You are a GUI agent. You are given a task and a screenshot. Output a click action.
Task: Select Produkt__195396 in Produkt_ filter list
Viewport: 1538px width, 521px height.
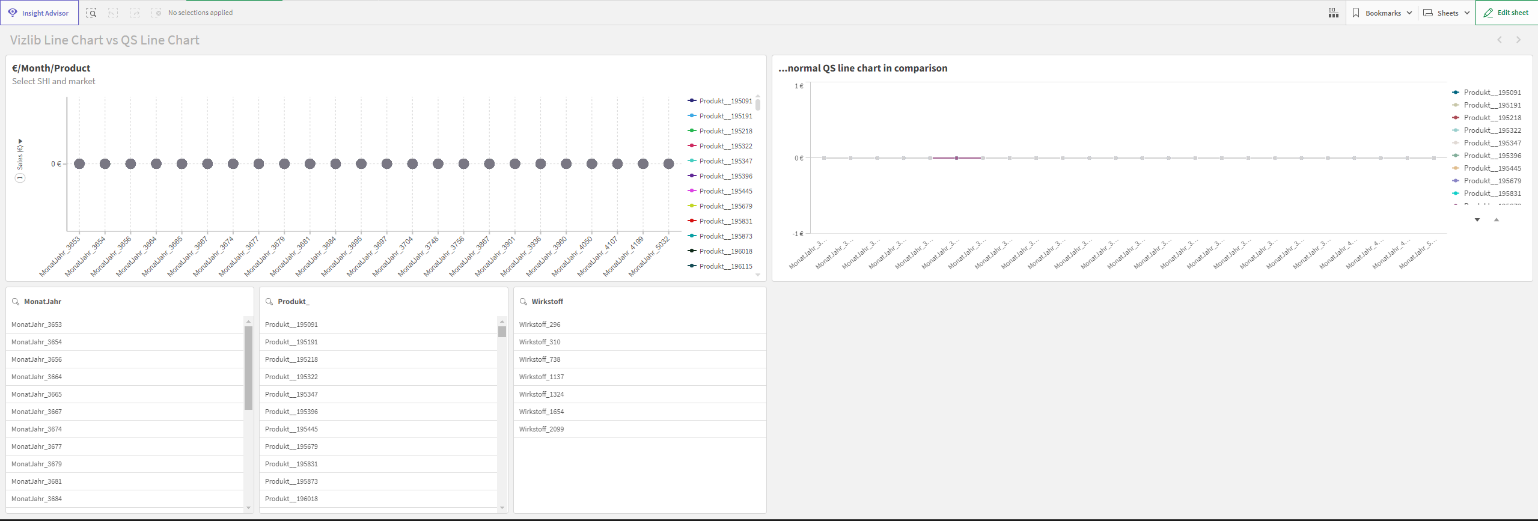(x=378, y=411)
